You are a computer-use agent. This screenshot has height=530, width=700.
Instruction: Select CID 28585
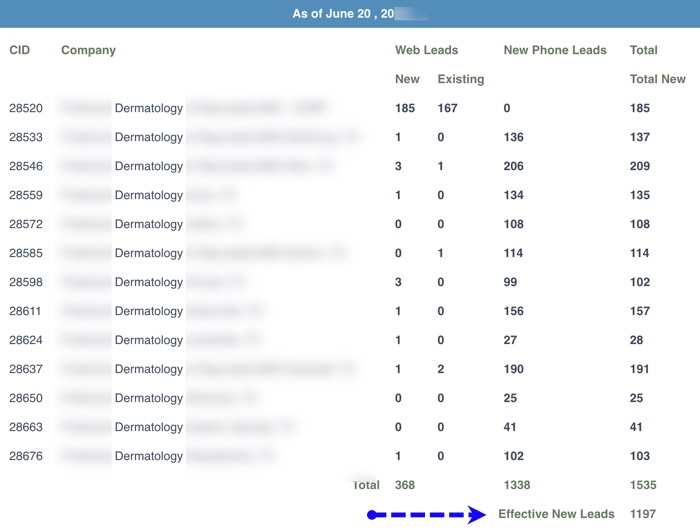pos(26,253)
